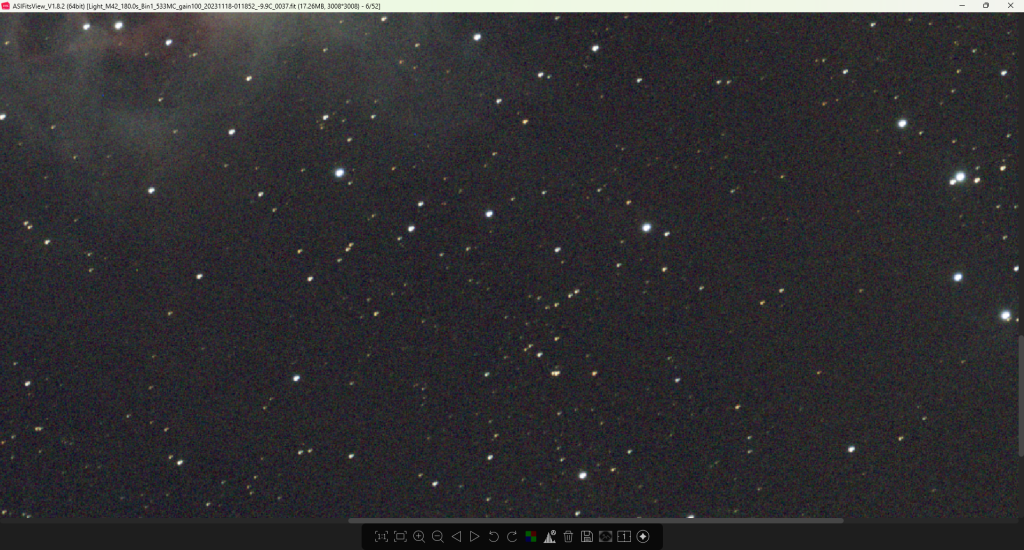This screenshot has height=550, width=1024.
Task: Delete the current FITS image
Action: point(568,537)
